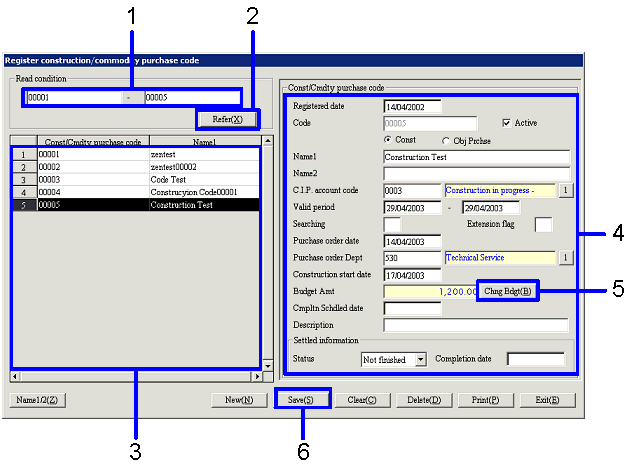
Task: Click the Name1 input field
Action: pos(476,157)
